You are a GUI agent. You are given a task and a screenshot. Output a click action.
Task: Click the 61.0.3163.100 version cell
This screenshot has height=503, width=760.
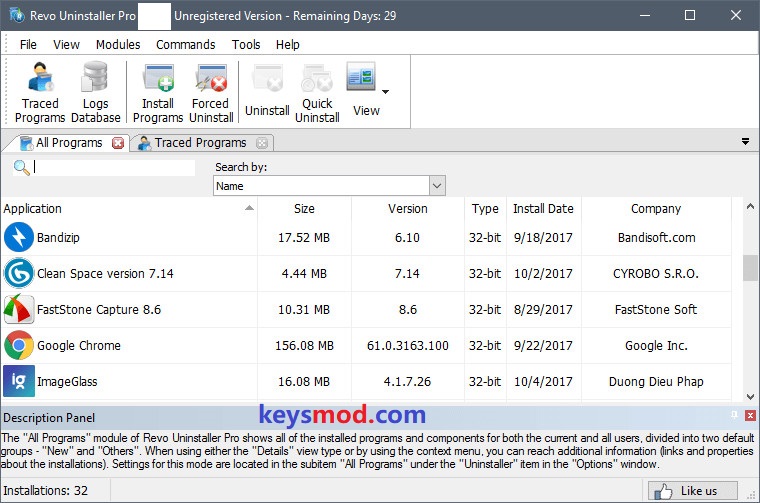coord(408,346)
